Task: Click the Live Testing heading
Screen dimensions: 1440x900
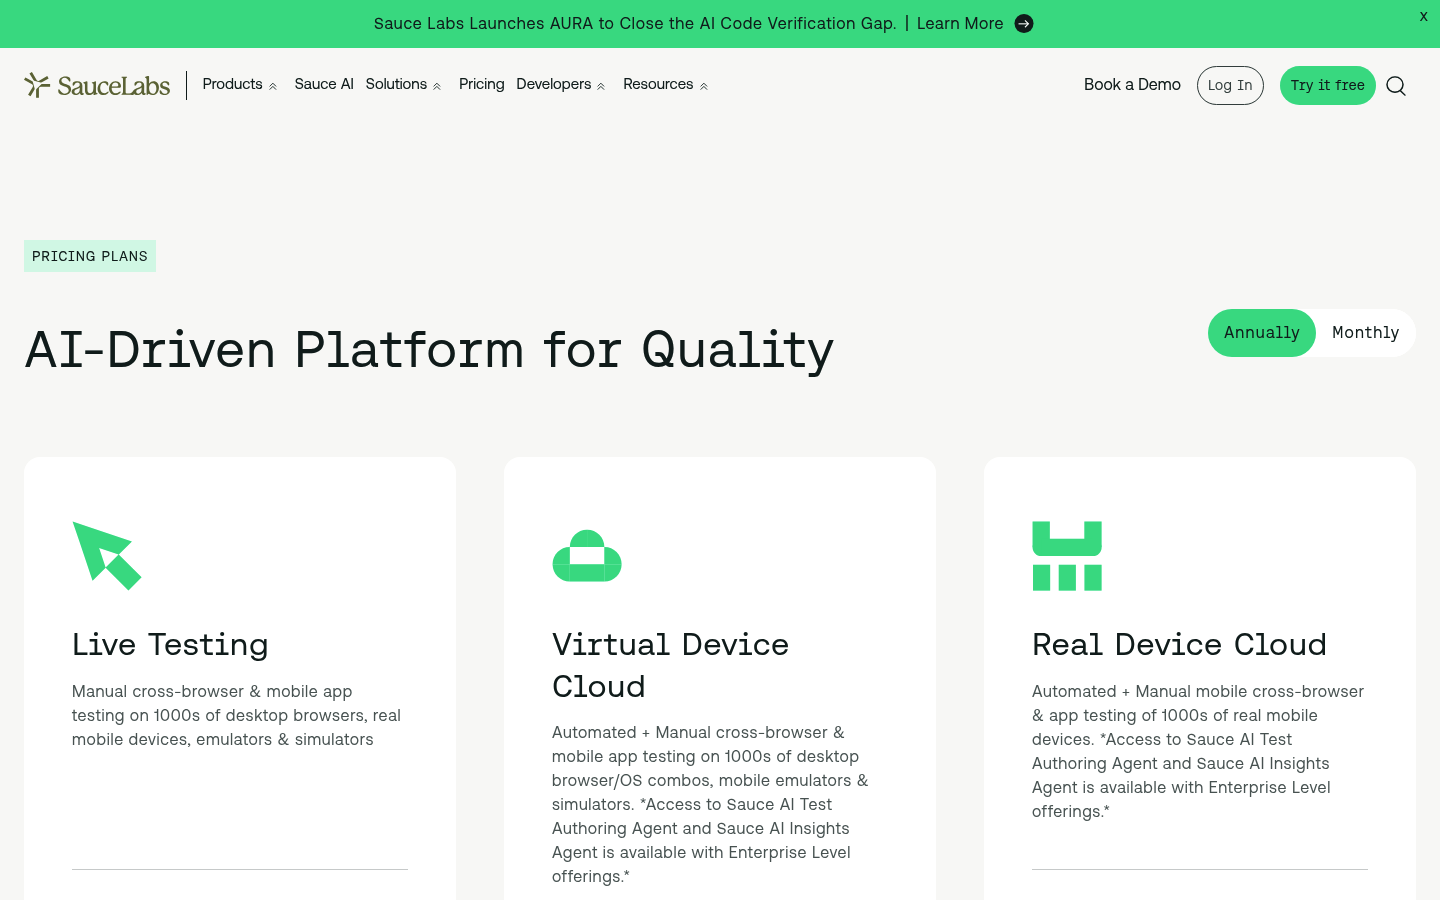Action: tap(170, 645)
